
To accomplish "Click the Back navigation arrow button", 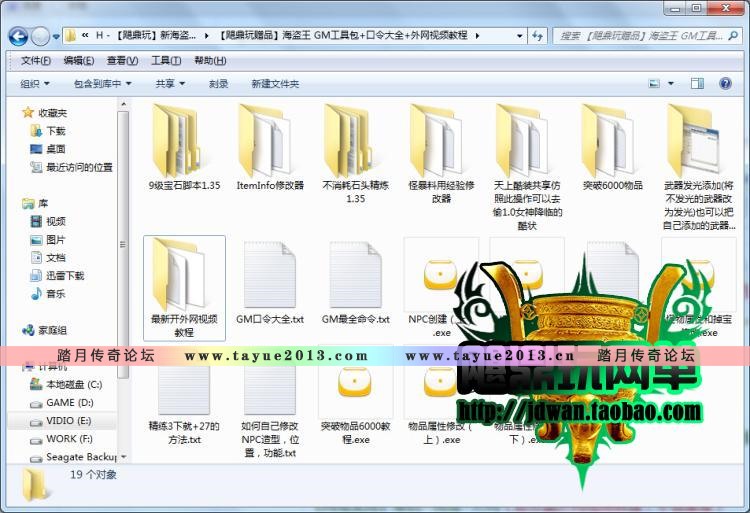I will tap(18, 37).
